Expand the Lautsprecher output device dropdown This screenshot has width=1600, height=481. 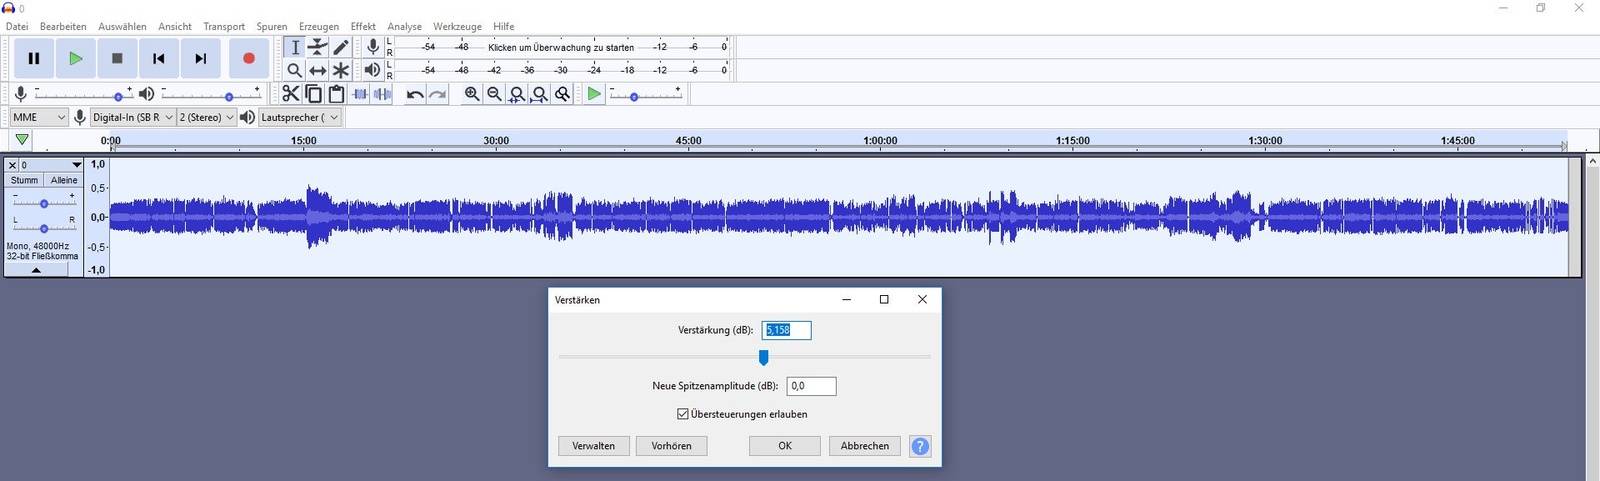tap(300, 117)
